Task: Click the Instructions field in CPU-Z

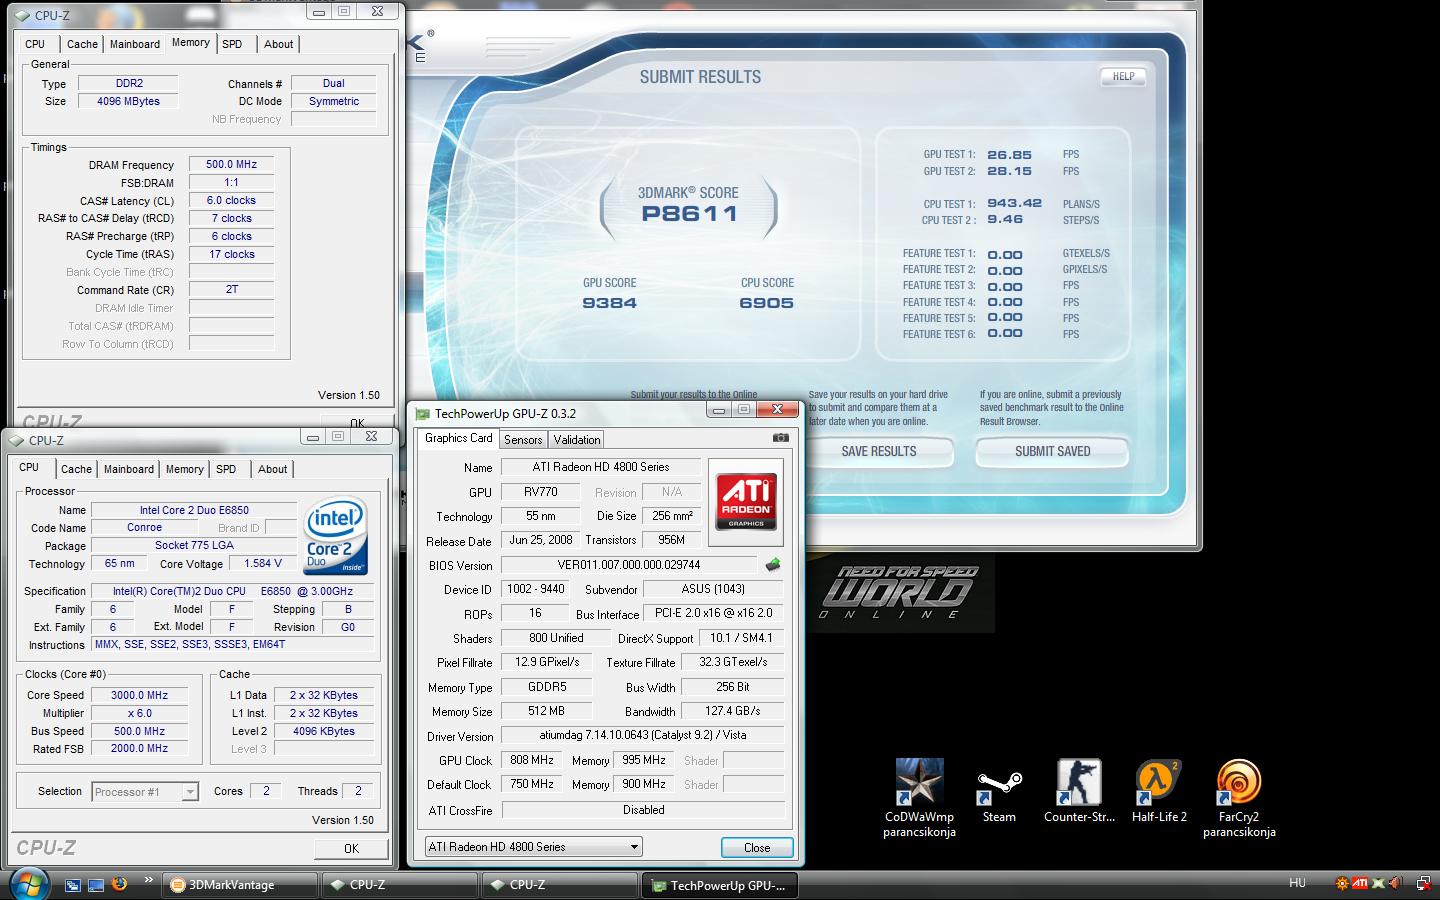Action: [232, 644]
